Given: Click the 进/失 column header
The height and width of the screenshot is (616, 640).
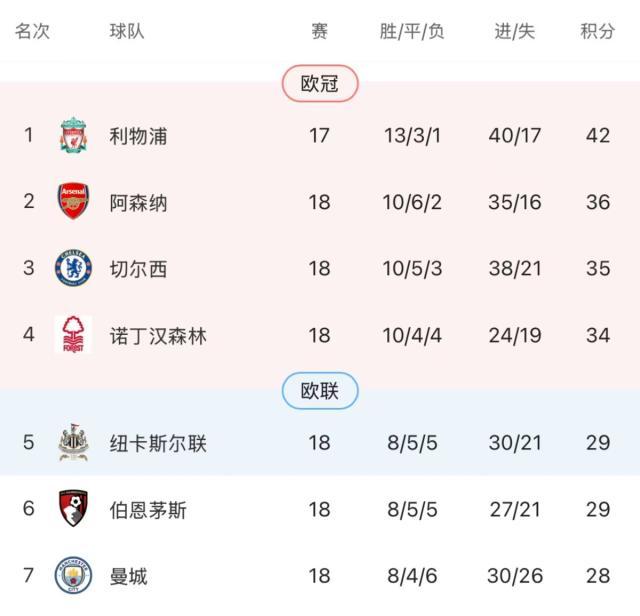Looking at the screenshot, I should (515, 31).
